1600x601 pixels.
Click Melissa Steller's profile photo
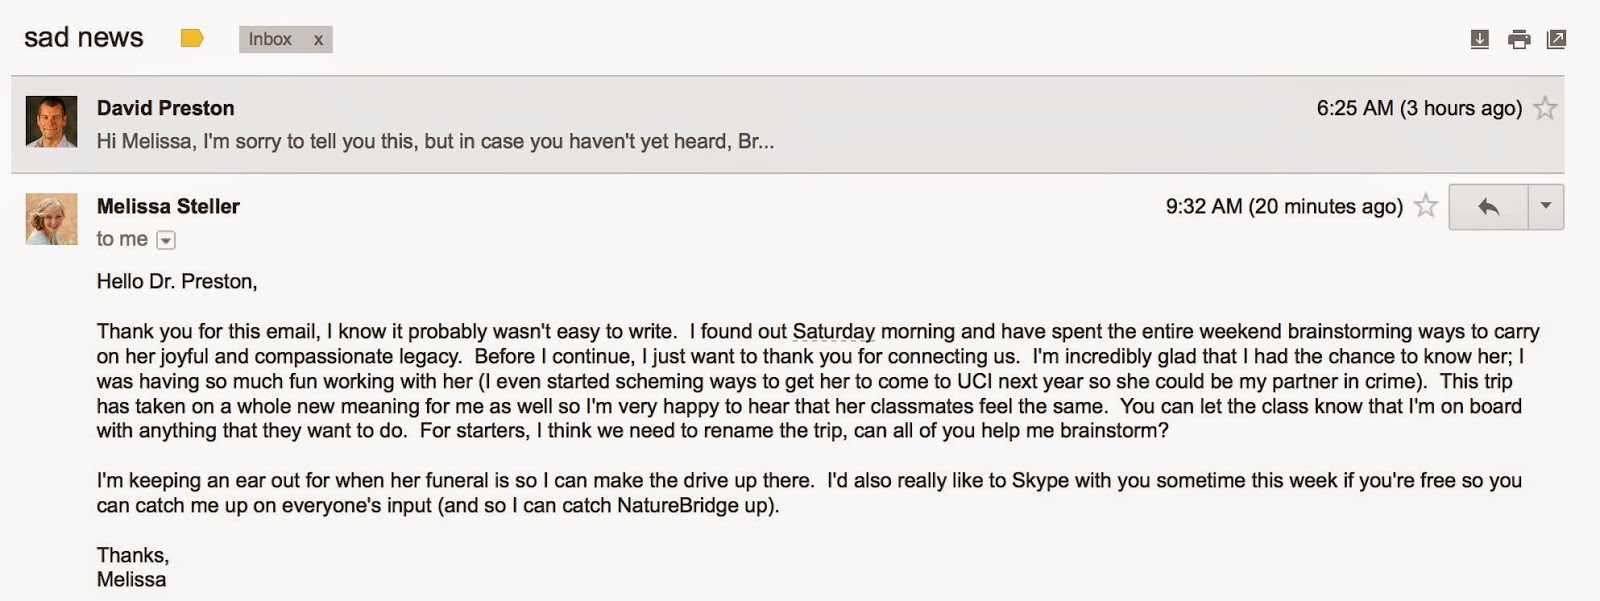point(51,219)
